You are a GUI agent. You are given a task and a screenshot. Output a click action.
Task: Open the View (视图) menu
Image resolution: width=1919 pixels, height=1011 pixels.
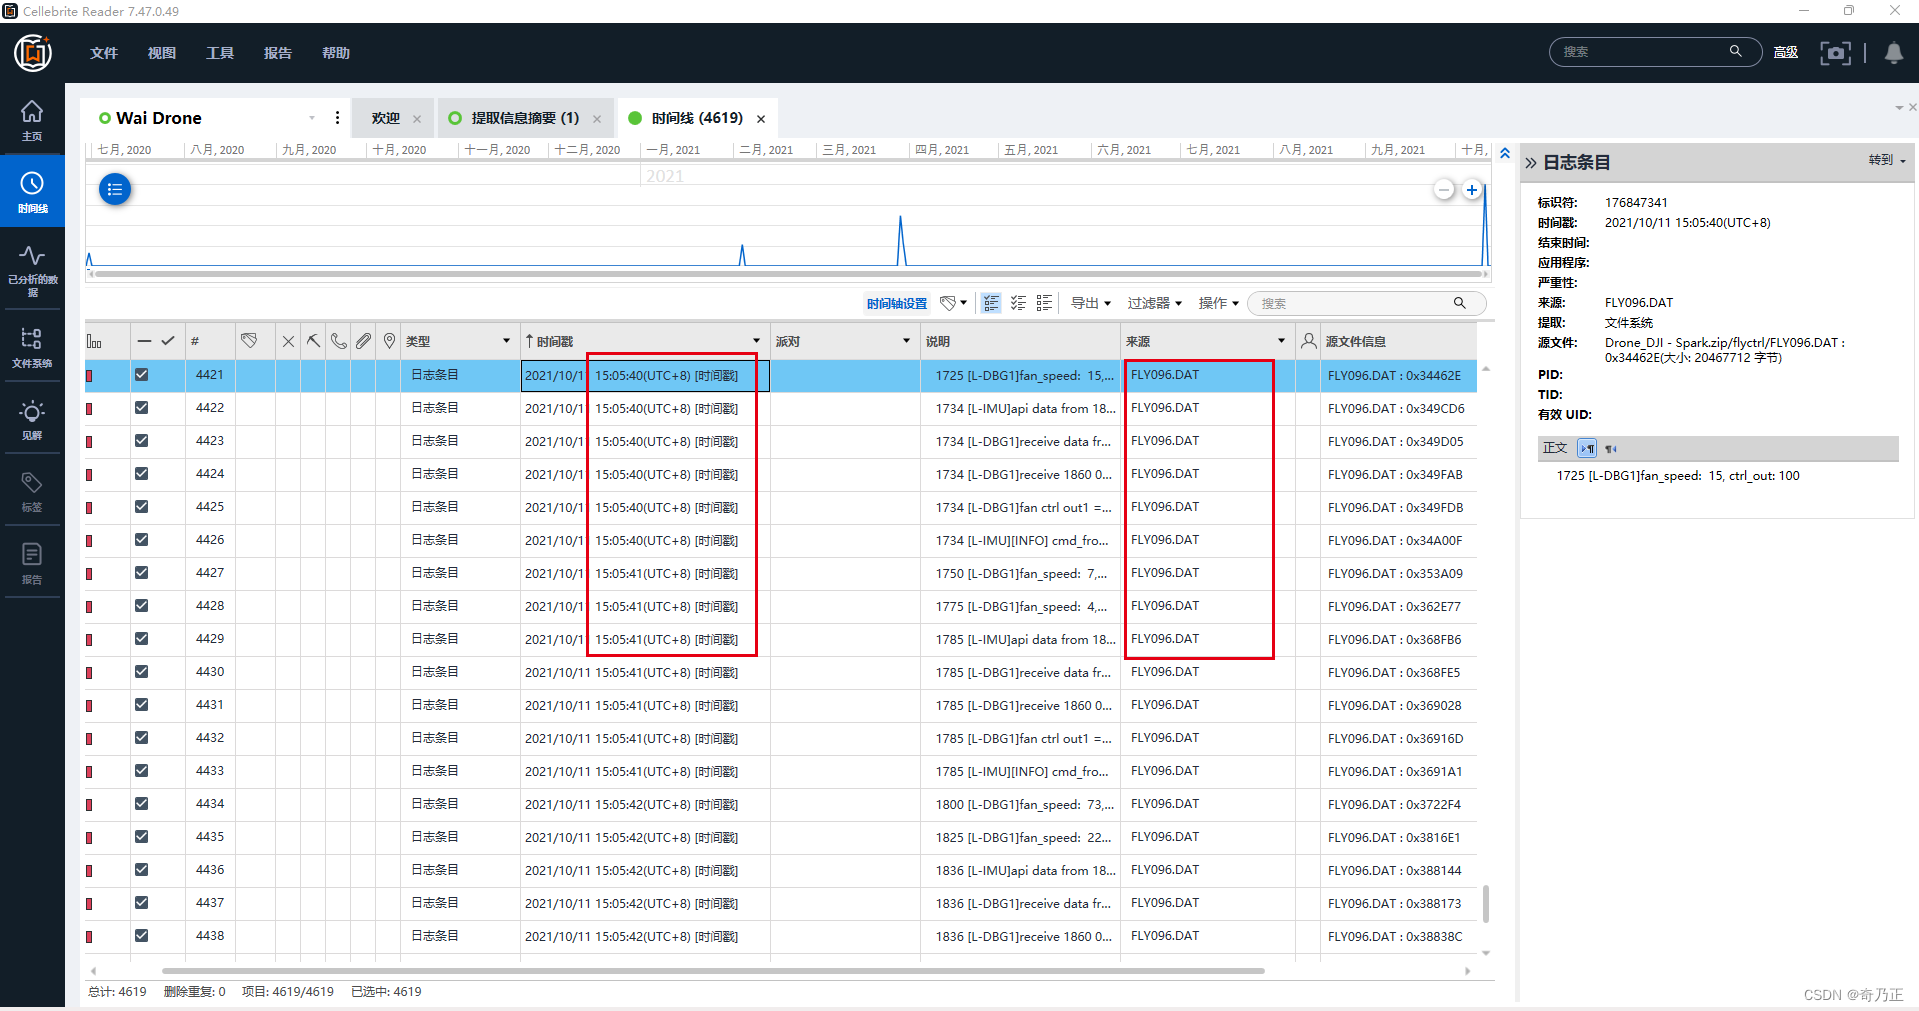click(161, 53)
